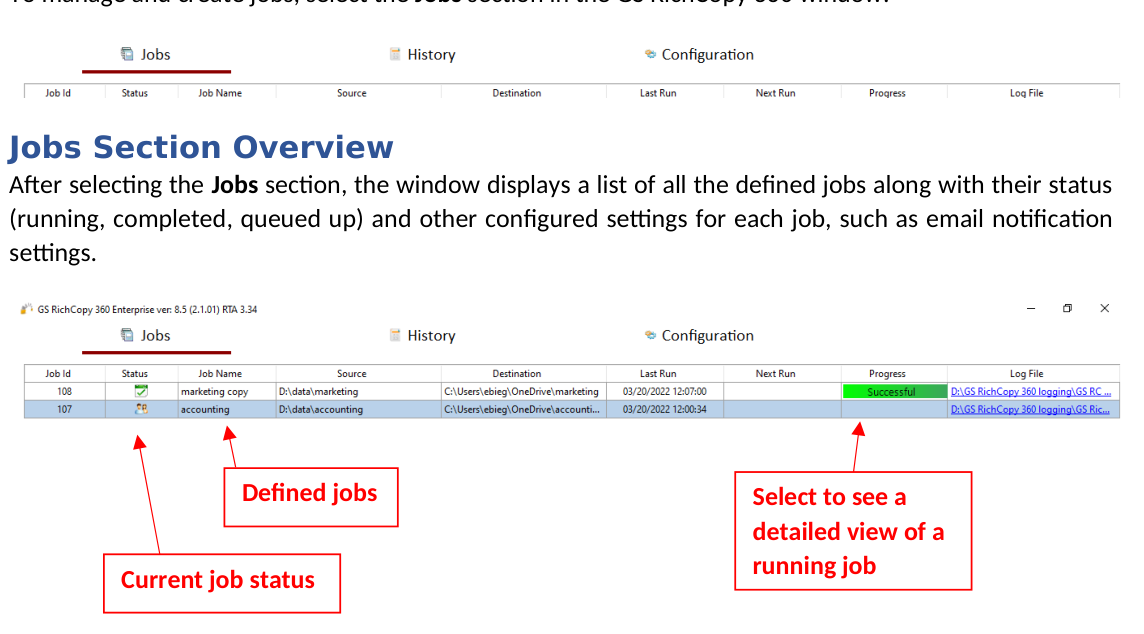Image resolution: width=1144 pixels, height=634 pixels.
Task: Click the Jobs tab icon in the GS RichCopy 360 Enterprise window
Action: click(x=127, y=335)
